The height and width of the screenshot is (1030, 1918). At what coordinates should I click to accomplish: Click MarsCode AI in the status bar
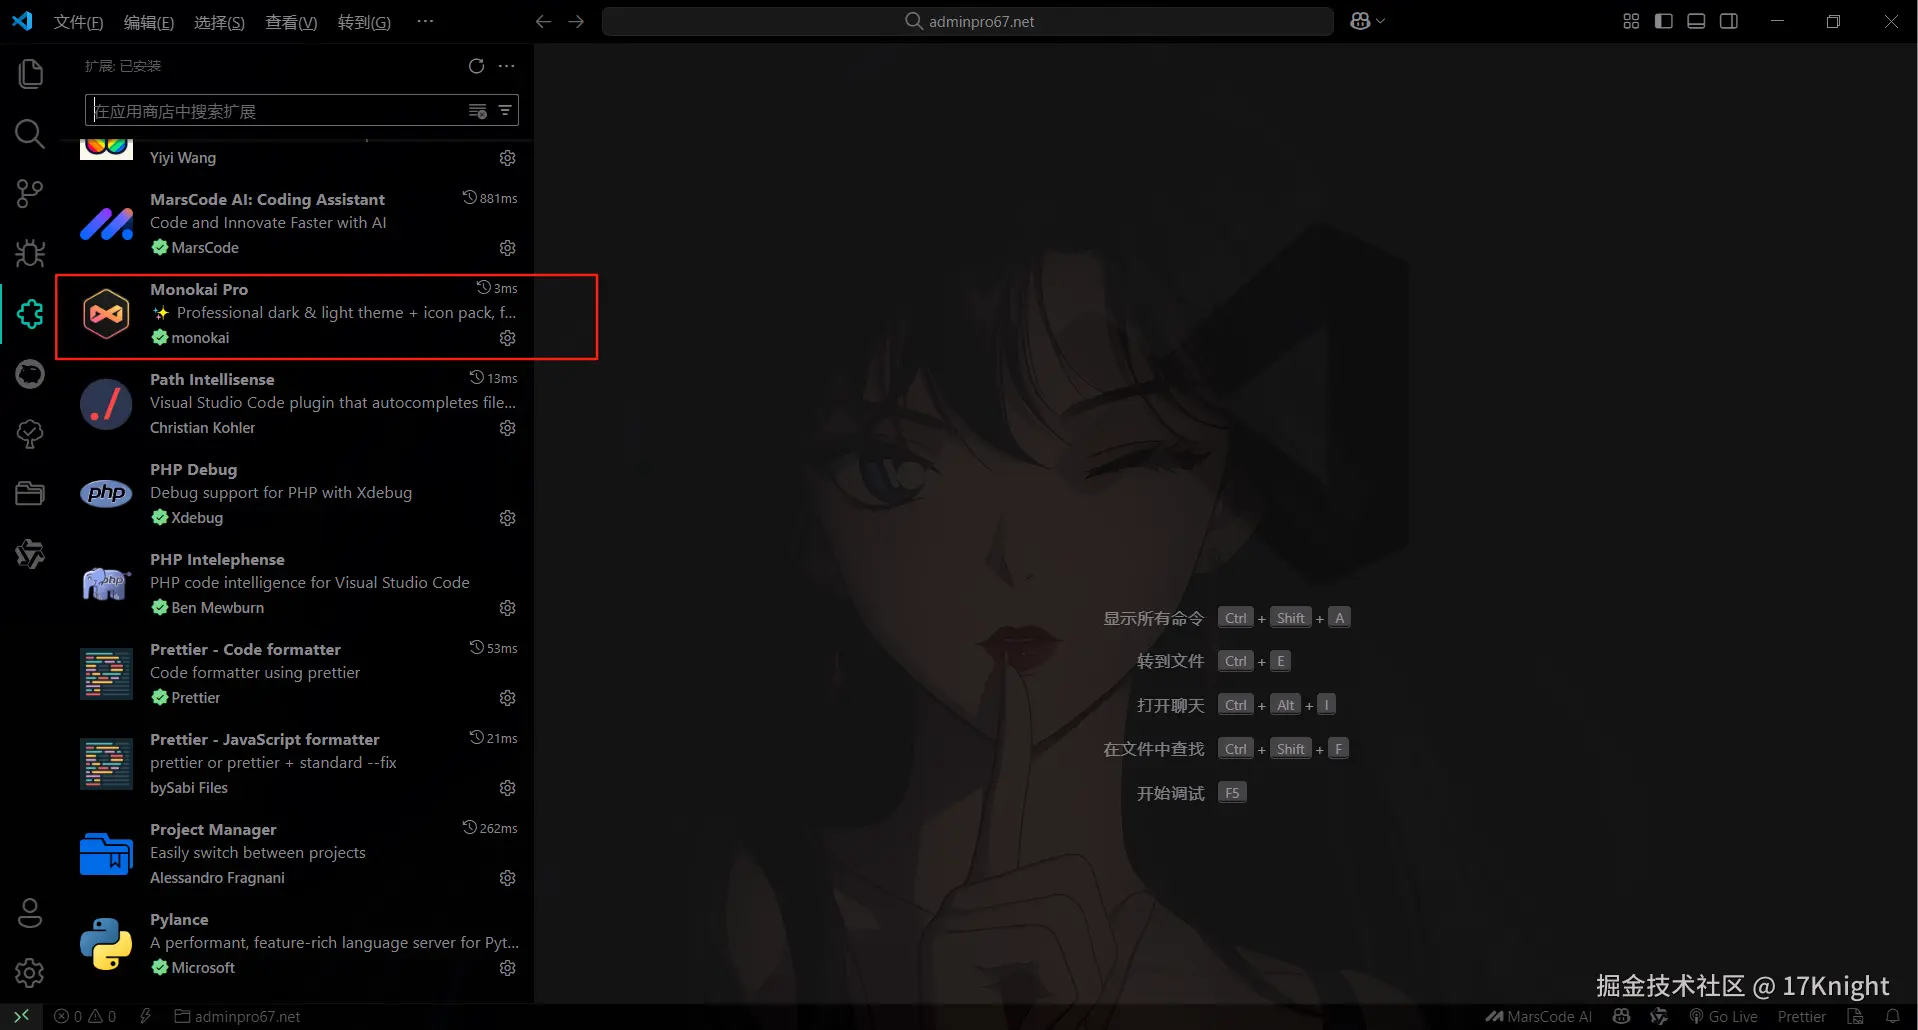tap(1538, 1016)
